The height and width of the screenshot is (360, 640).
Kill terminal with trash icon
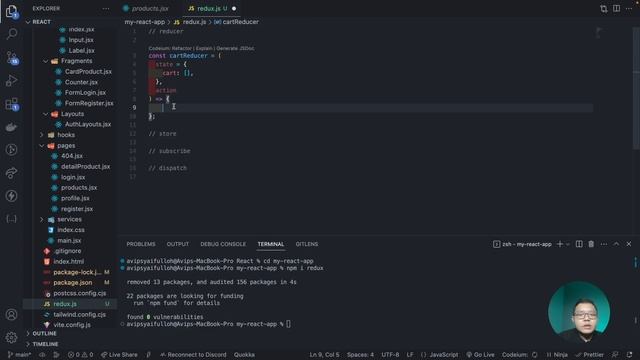pos(591,244)
